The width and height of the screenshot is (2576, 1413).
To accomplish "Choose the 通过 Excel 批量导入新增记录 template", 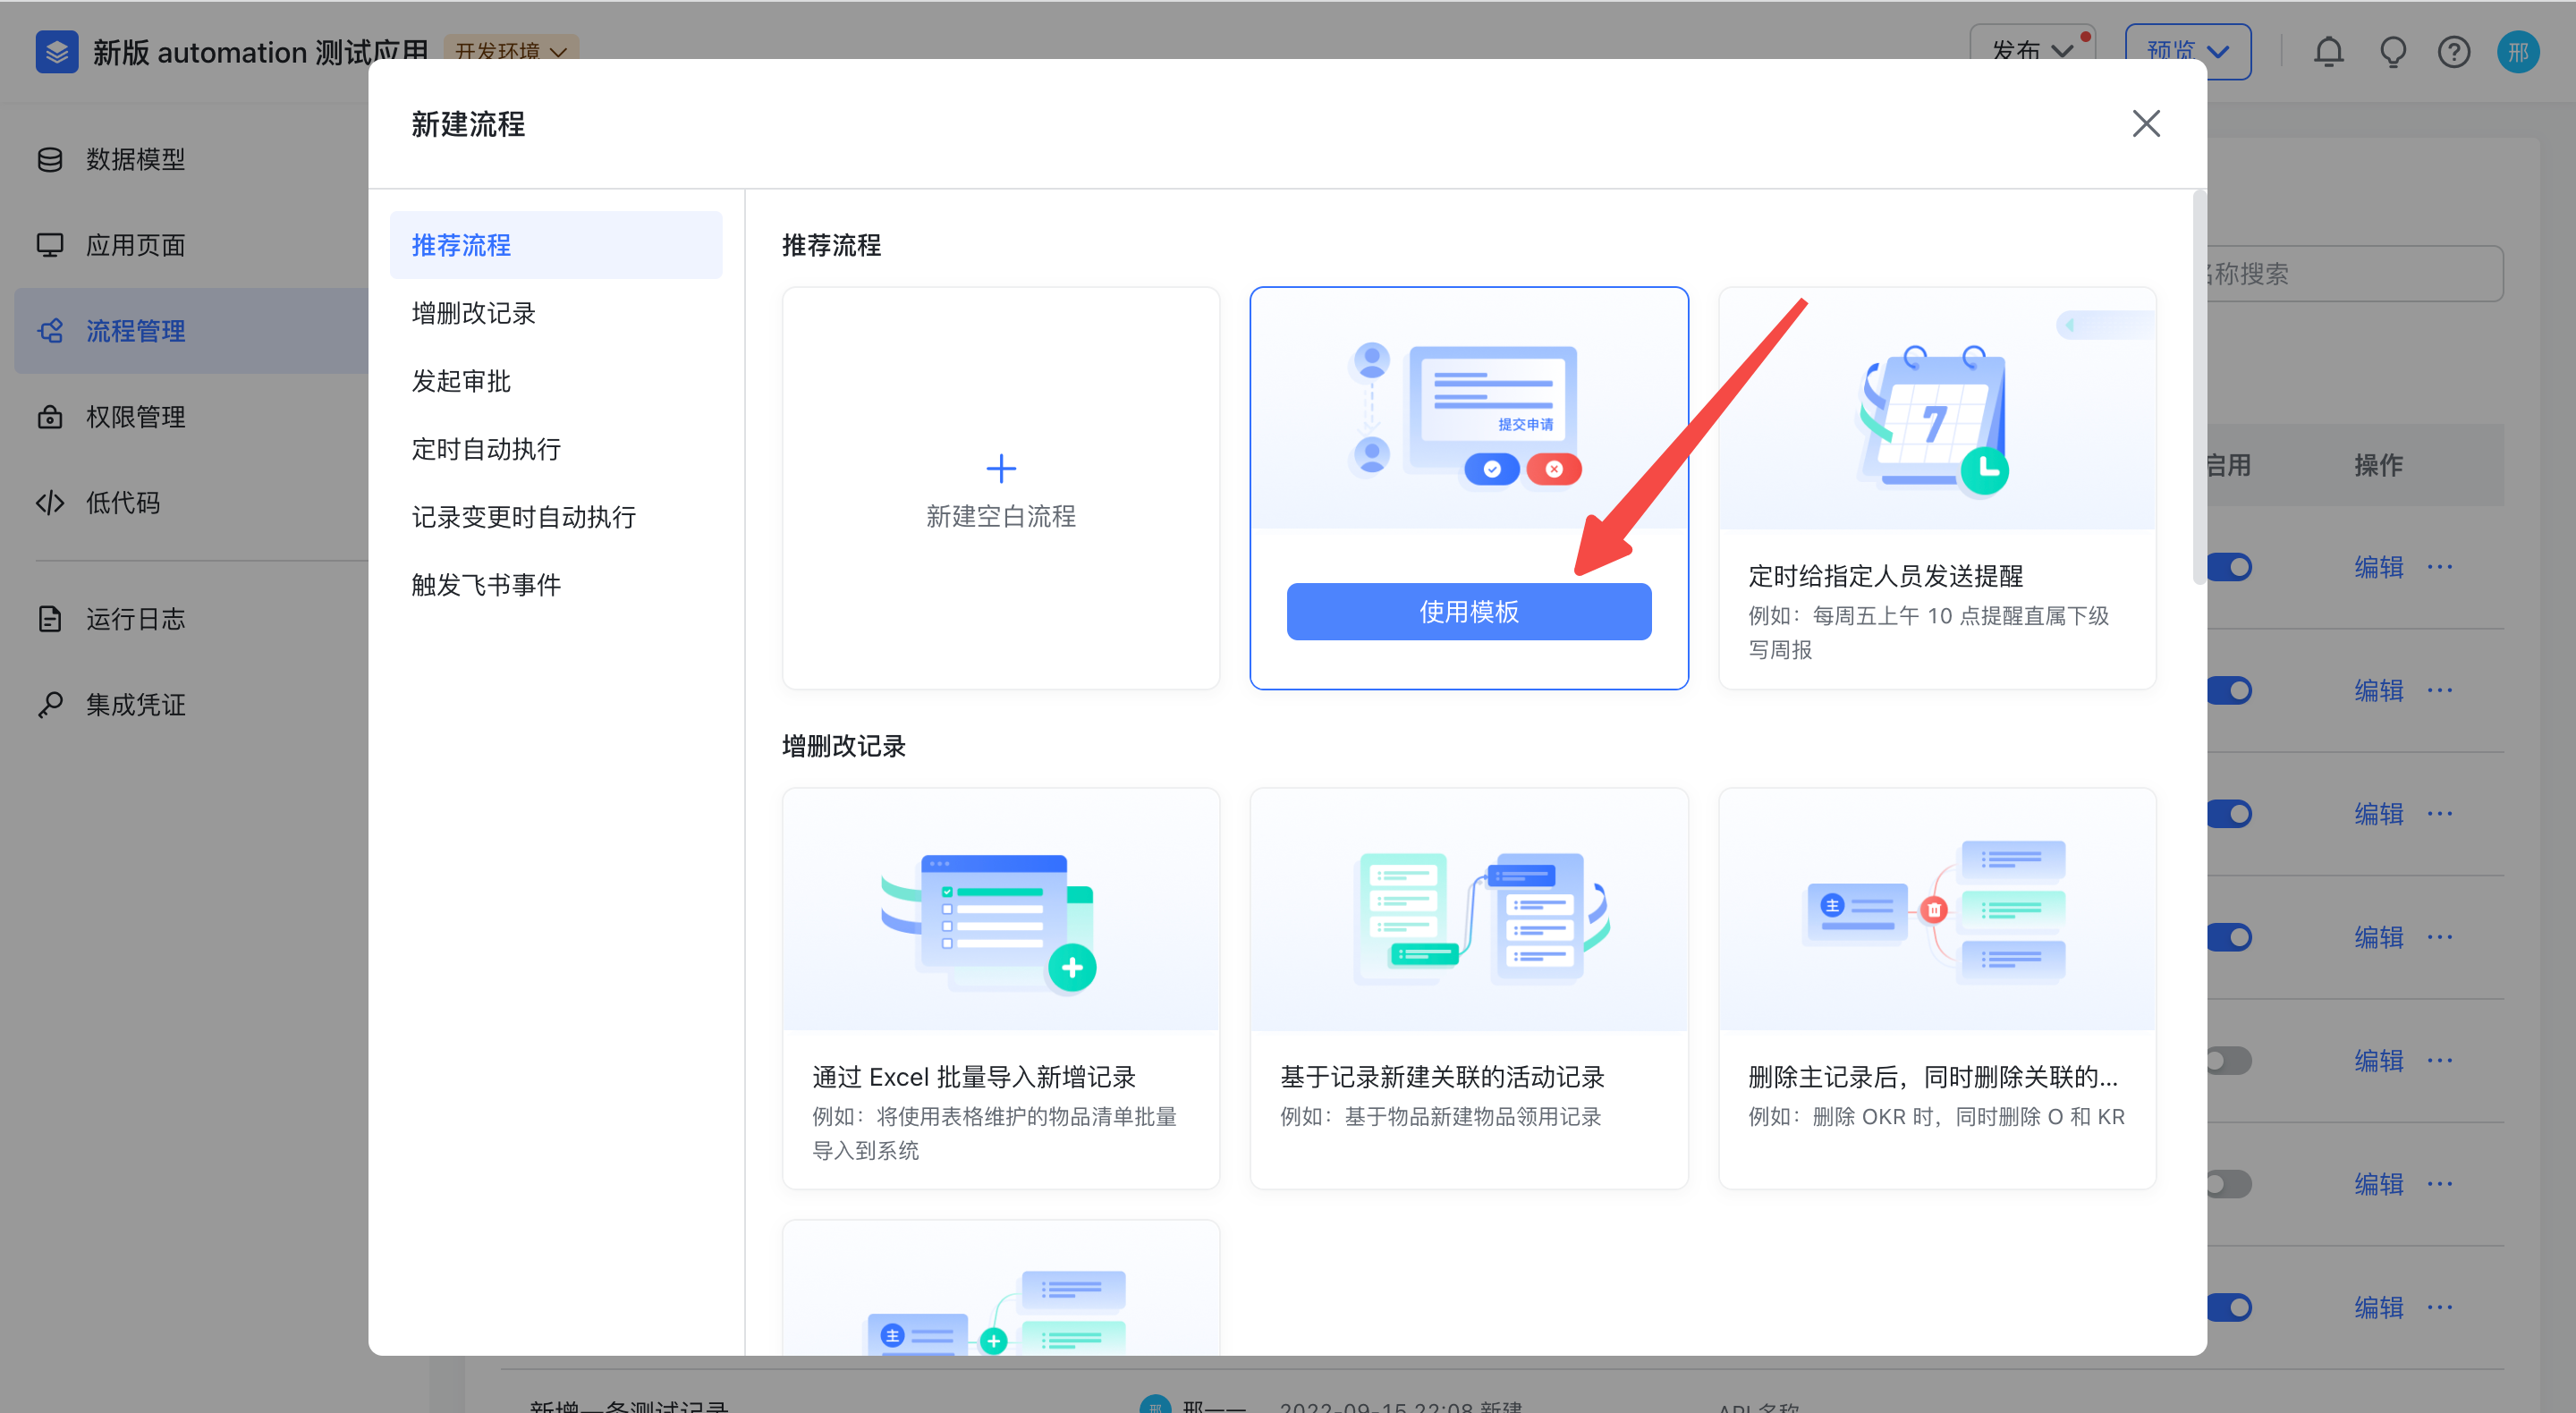I will click(x=1001, y=988).
